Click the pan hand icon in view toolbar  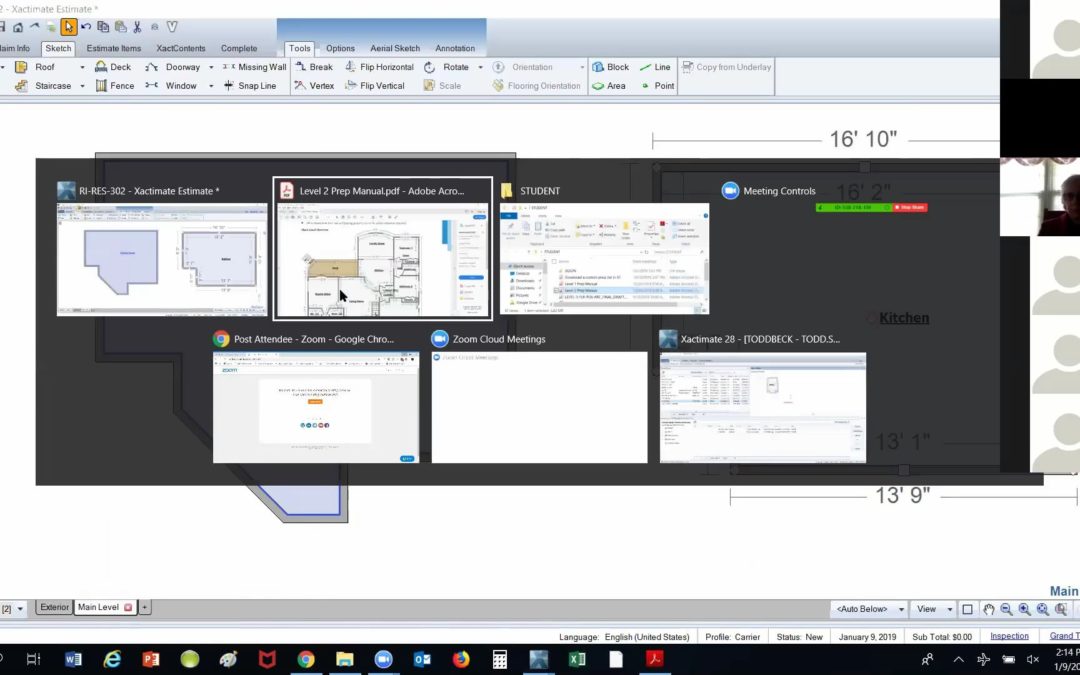point(988,609)
